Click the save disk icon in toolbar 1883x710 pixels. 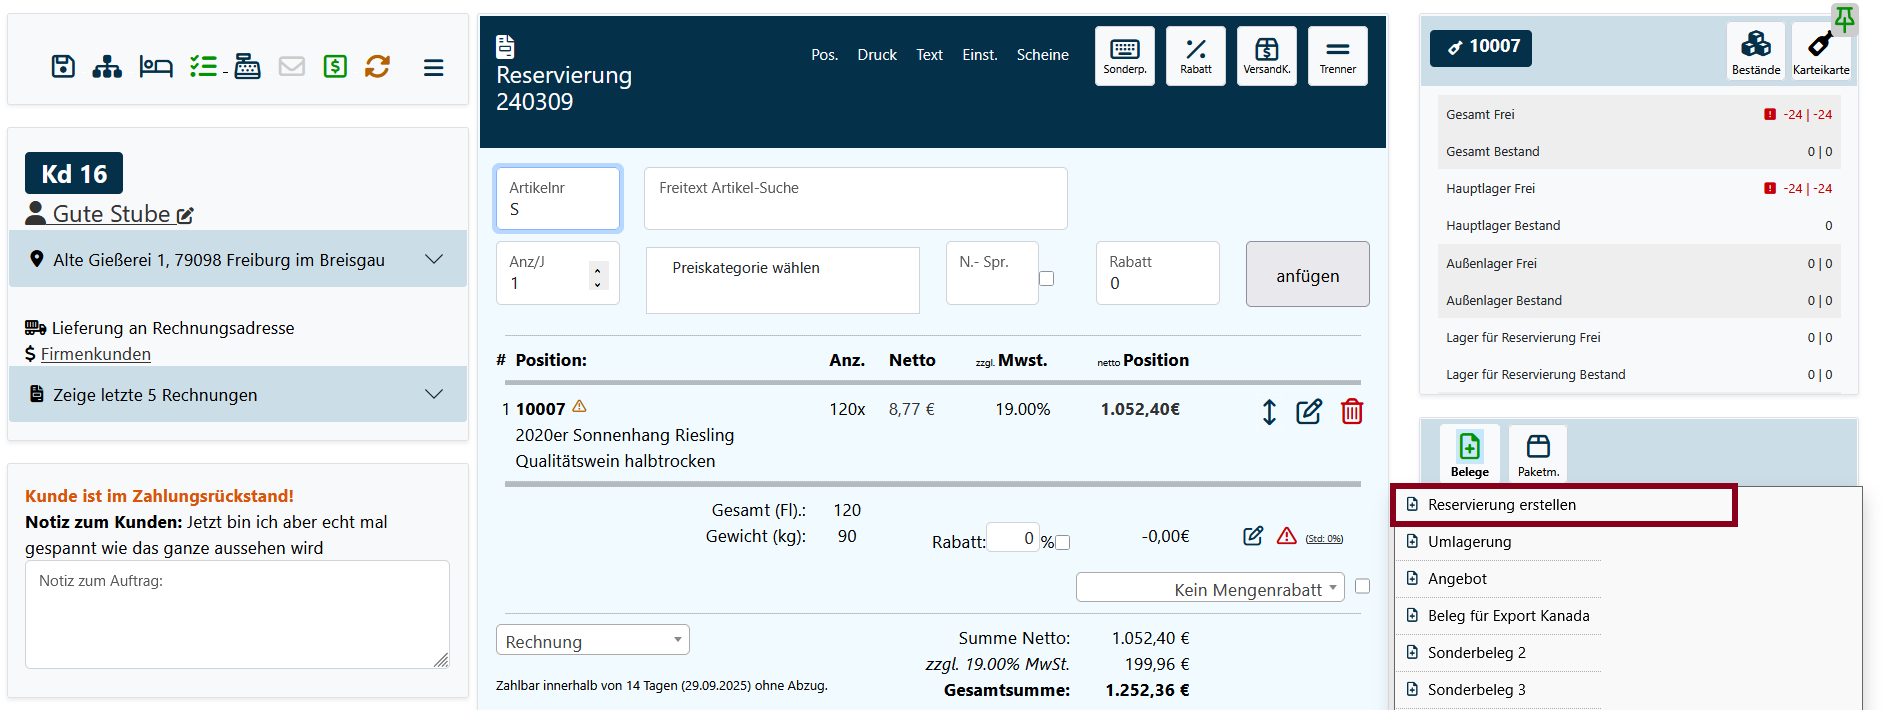pos(63,67)
